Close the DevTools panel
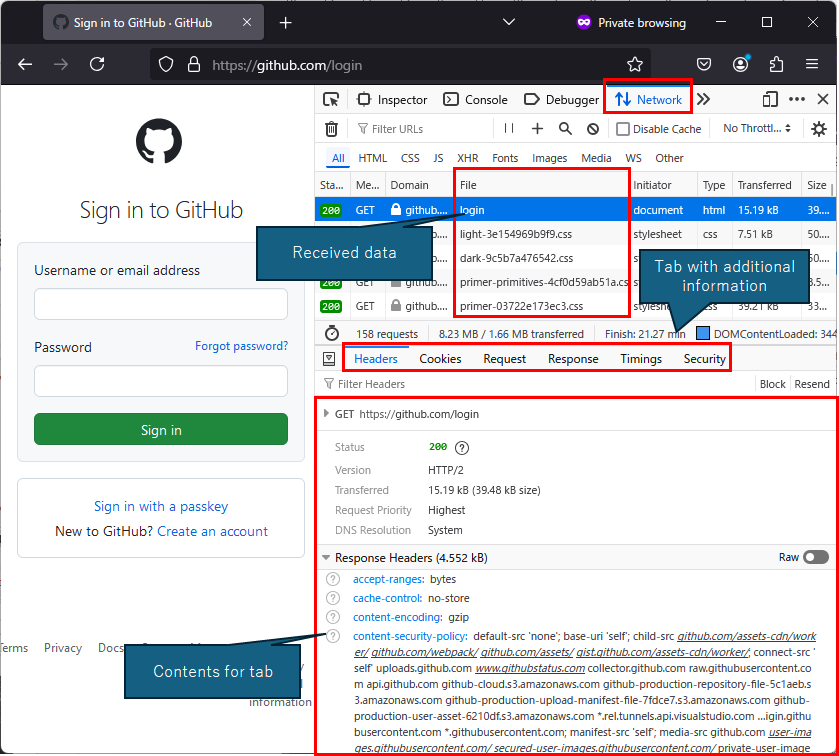Viewport: 839px width, 756px height. tap(823, 100)
